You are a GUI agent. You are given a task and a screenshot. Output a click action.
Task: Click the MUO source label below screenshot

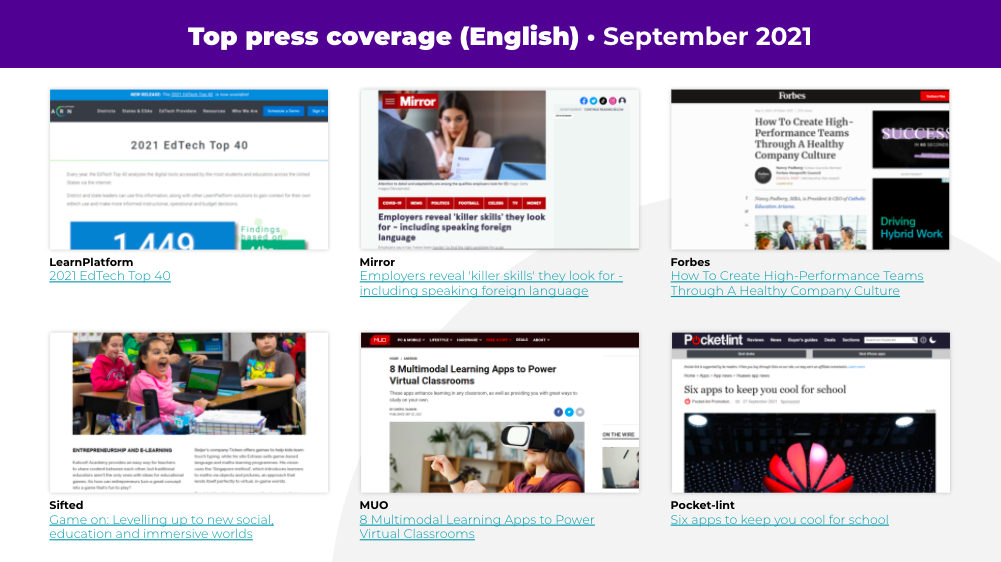(x=374, y=505)
